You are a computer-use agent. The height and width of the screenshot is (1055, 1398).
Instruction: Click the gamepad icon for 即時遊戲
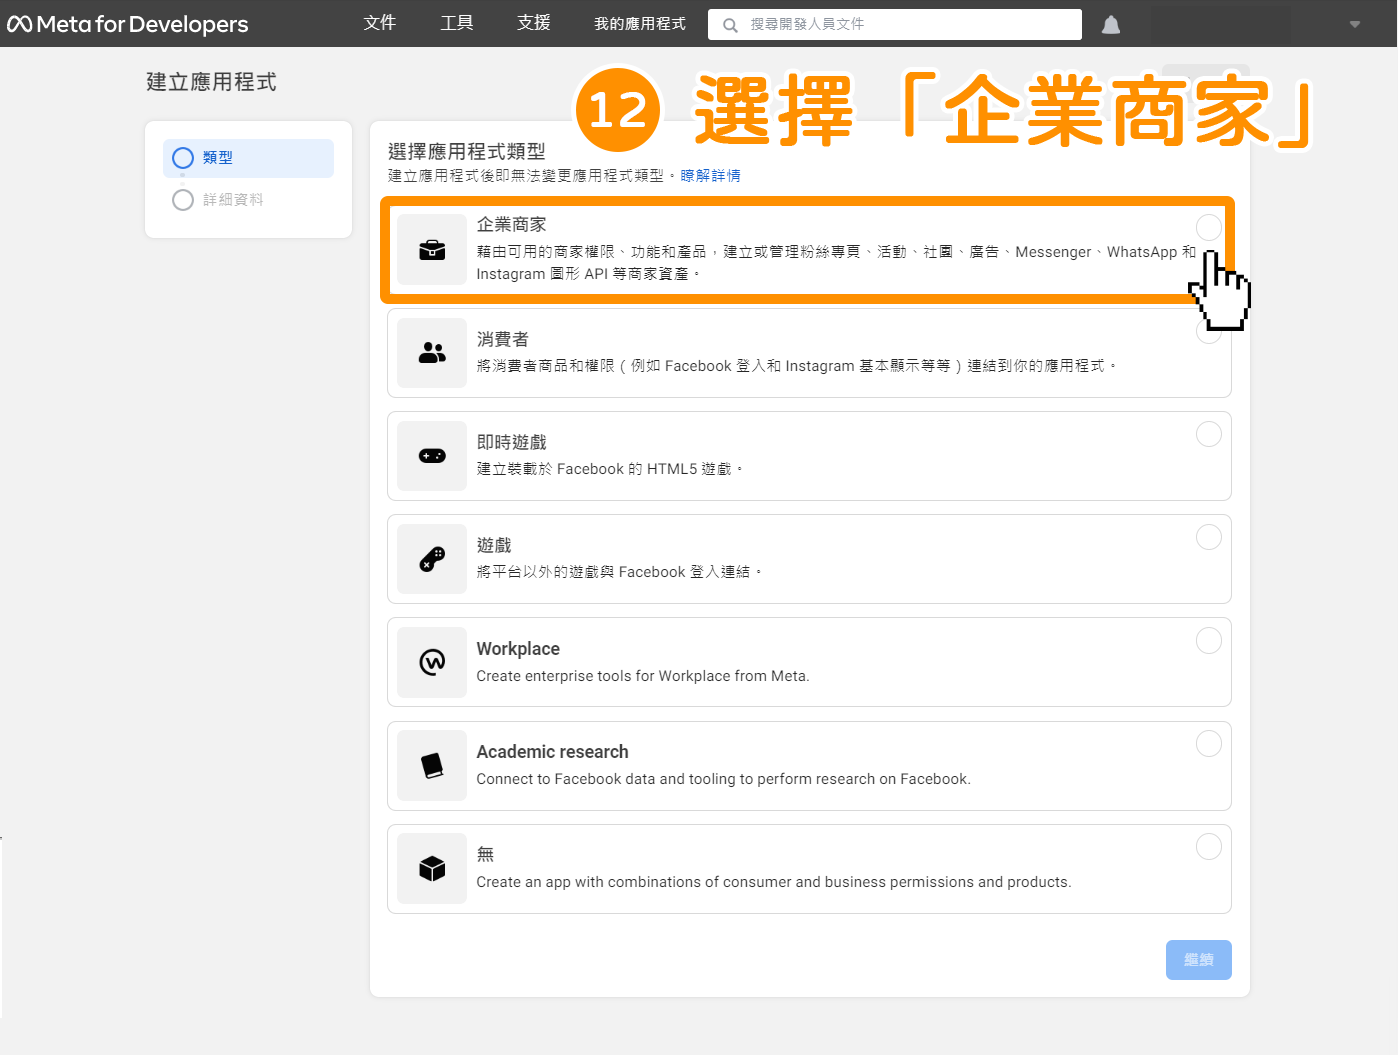tap(432, 456)
